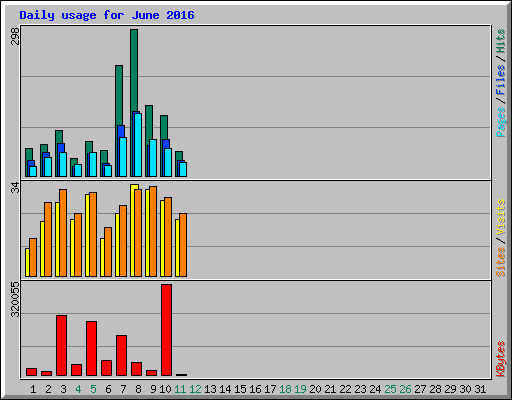512x400 pixels.
Task: Click the 298 hits axis value
Action: (15, 36)
